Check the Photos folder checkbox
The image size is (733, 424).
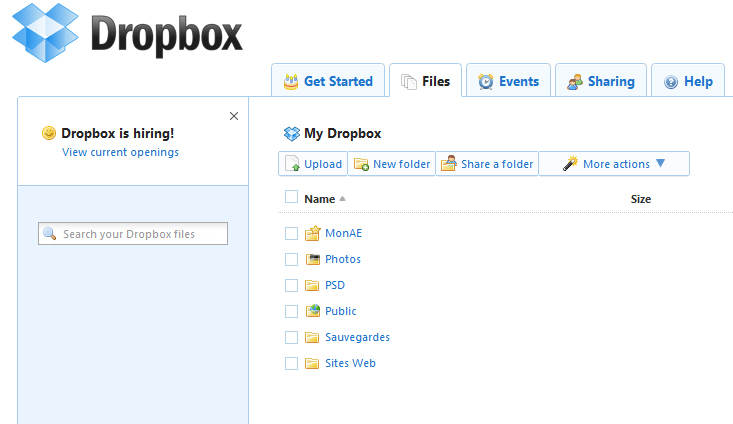point(291,259)
